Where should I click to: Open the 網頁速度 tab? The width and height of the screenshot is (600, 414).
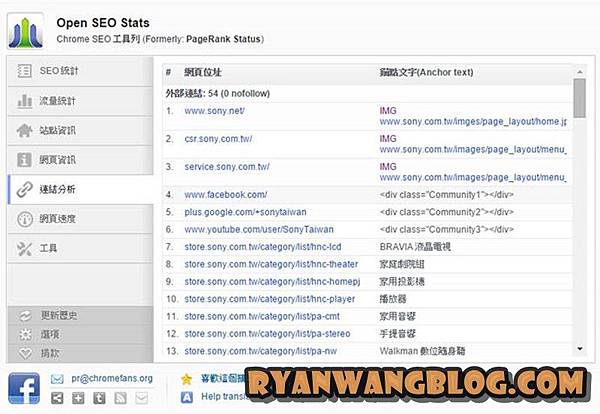tap(80, 219)
